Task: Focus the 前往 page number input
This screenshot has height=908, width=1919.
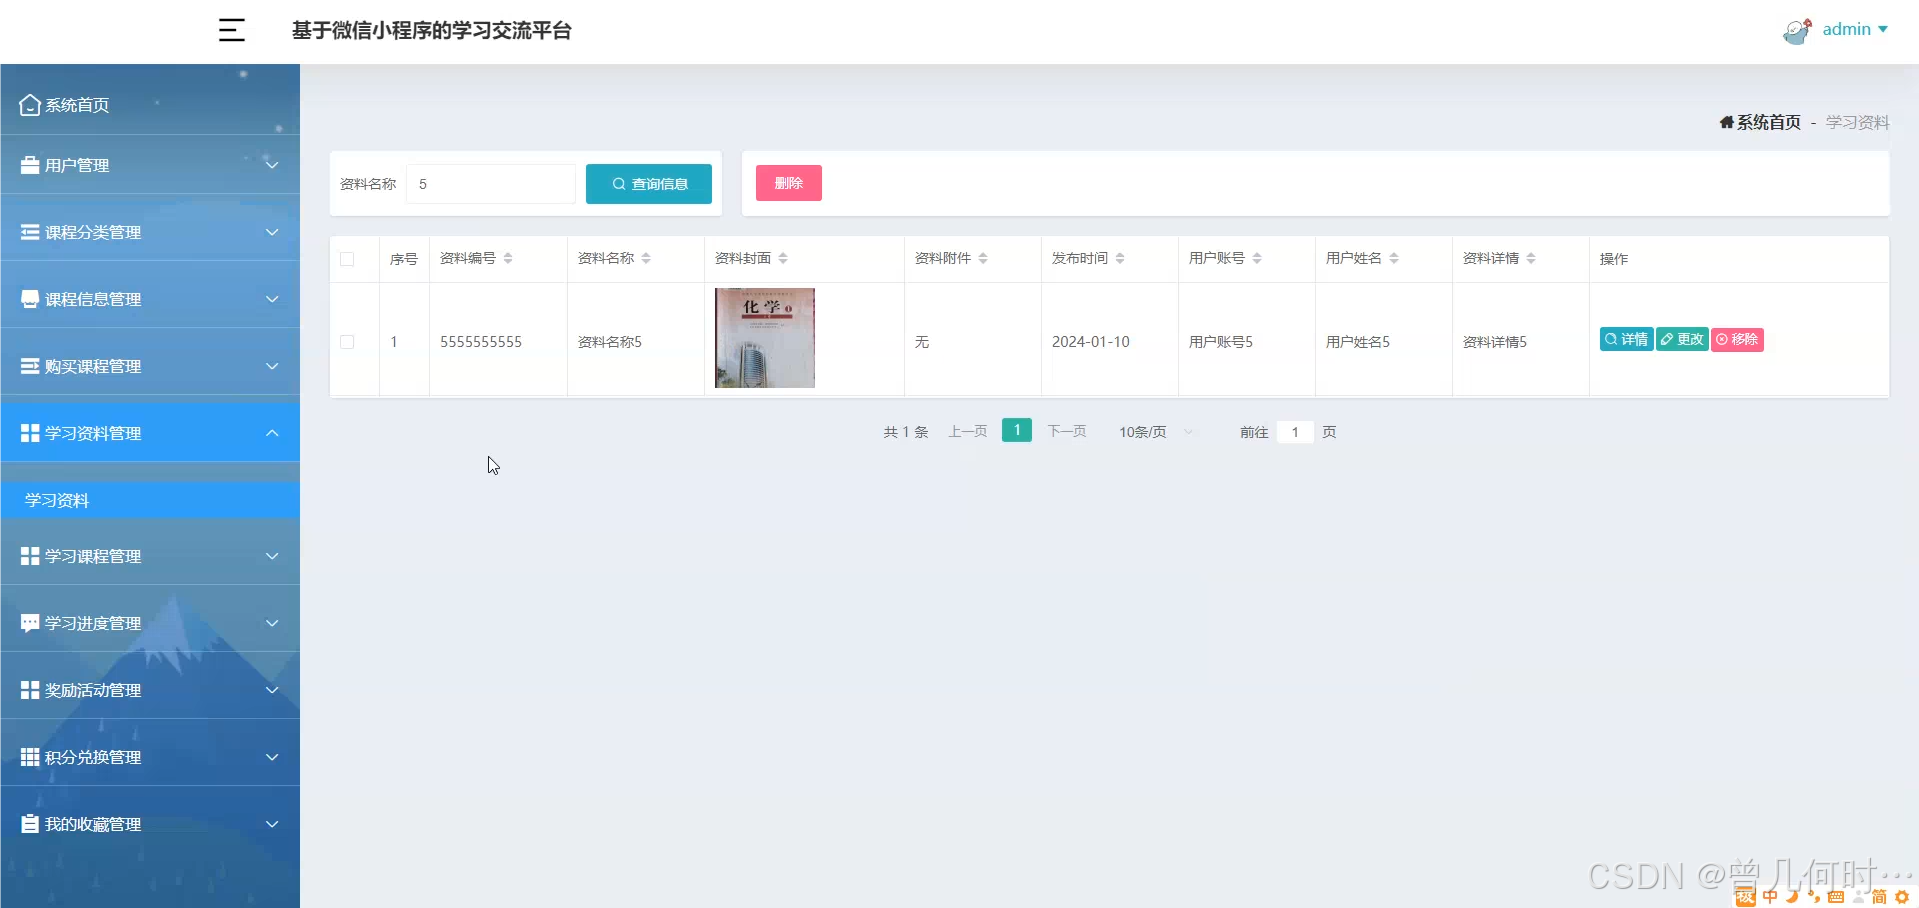Action: tap(1295, 432)
